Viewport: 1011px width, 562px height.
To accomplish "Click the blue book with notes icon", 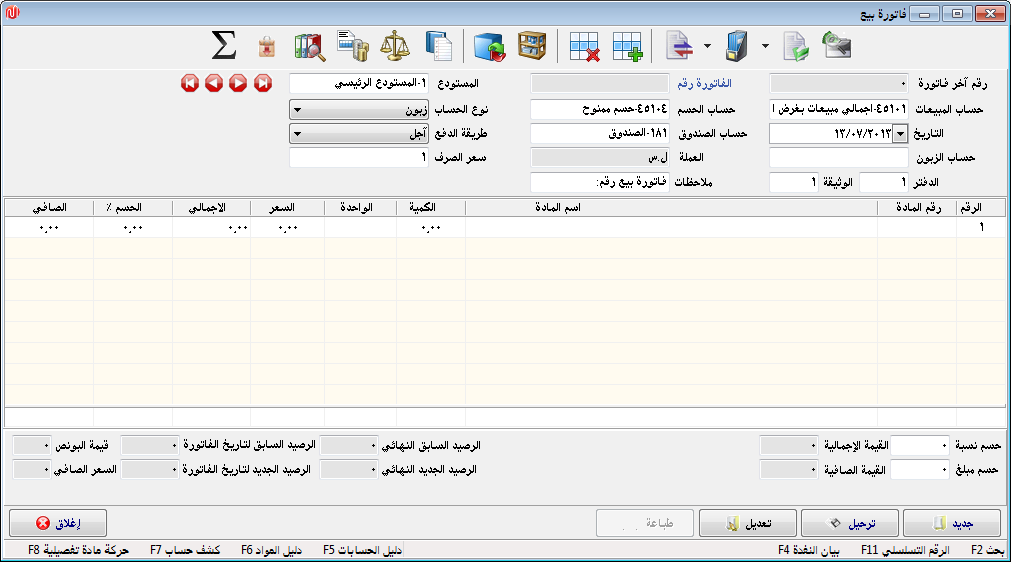I will coord(439,46).
